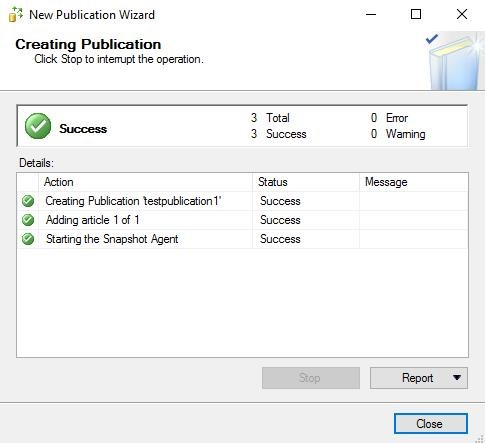Click the Report button

click(x=418, y=378)
